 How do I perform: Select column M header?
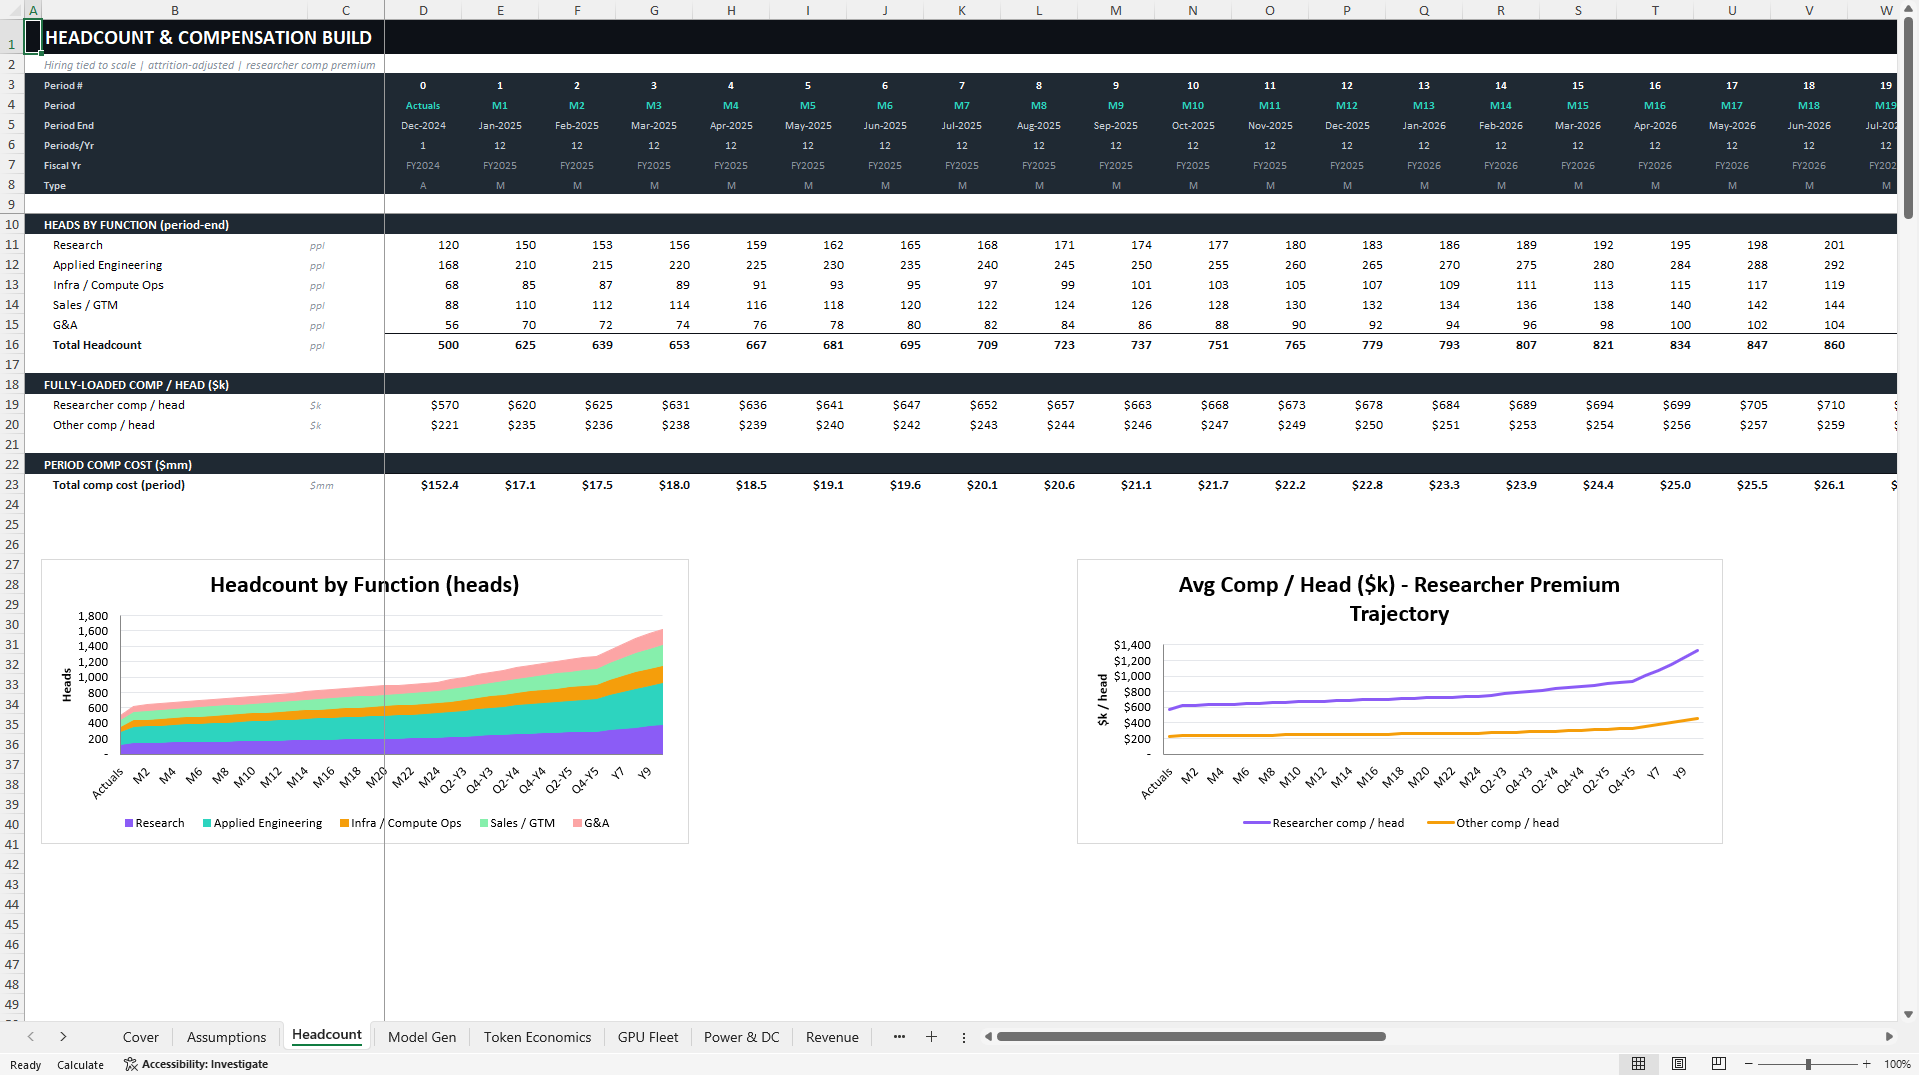click(x=1116, y=10)
